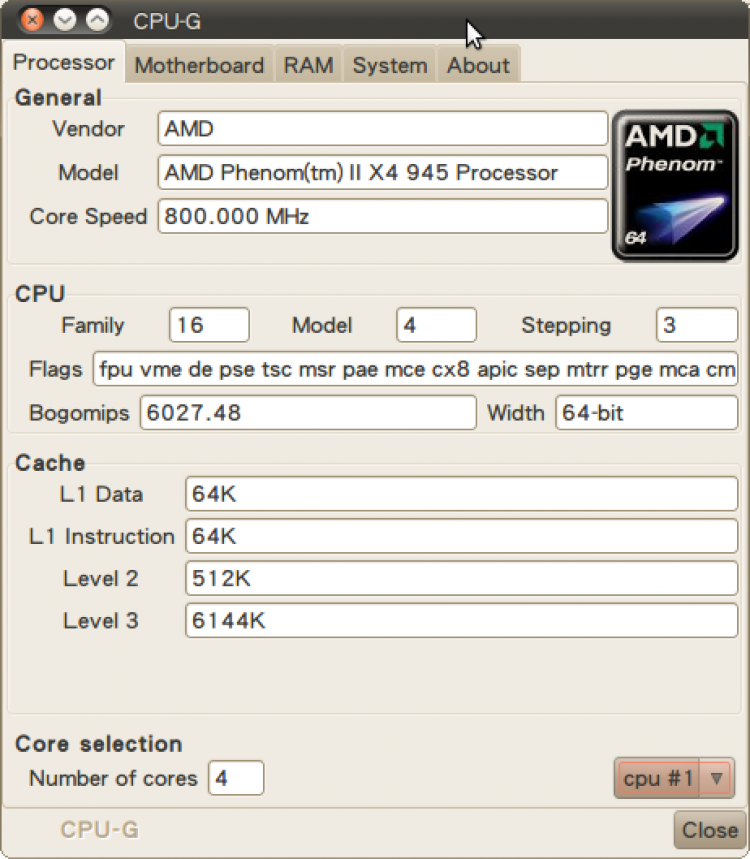Click the Core selection heading

(99, 744)
